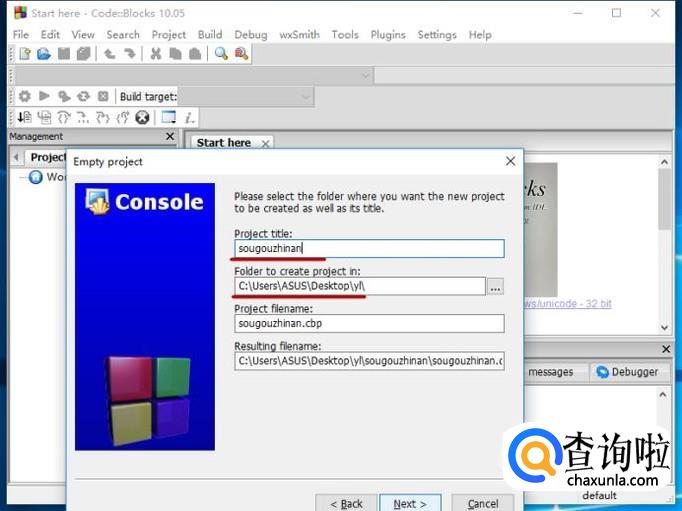Open the Build menu
The width and height of the screenshot is (682, 511).
pyautogui.click(x=210, y=35)
